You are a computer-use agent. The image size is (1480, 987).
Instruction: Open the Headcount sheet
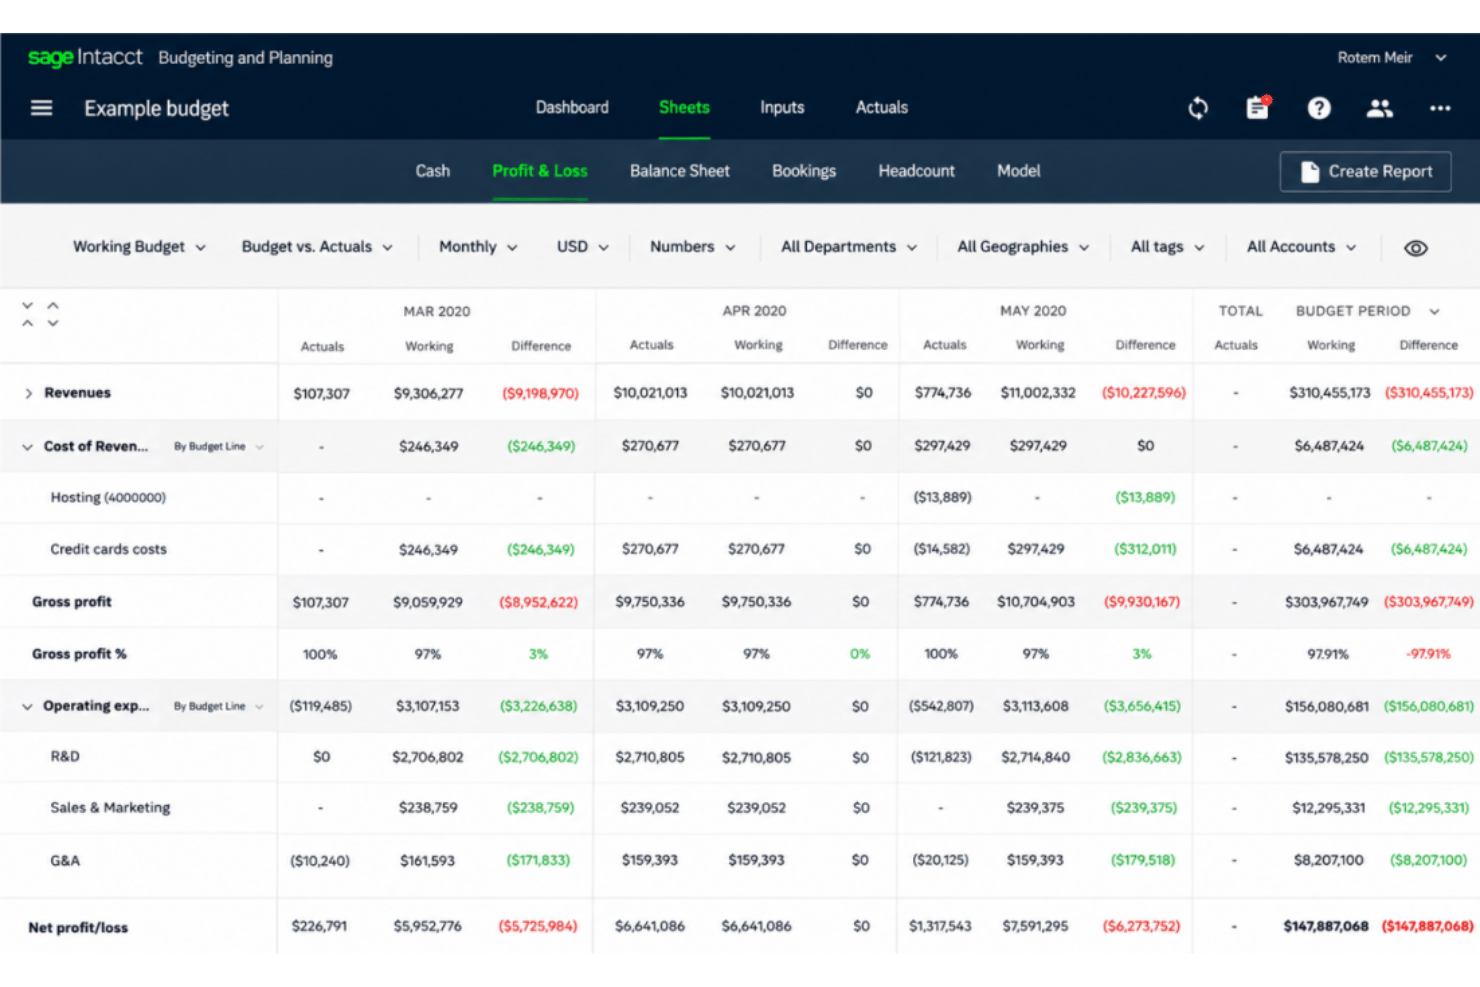pyautogui.click(x=917, y=171)
